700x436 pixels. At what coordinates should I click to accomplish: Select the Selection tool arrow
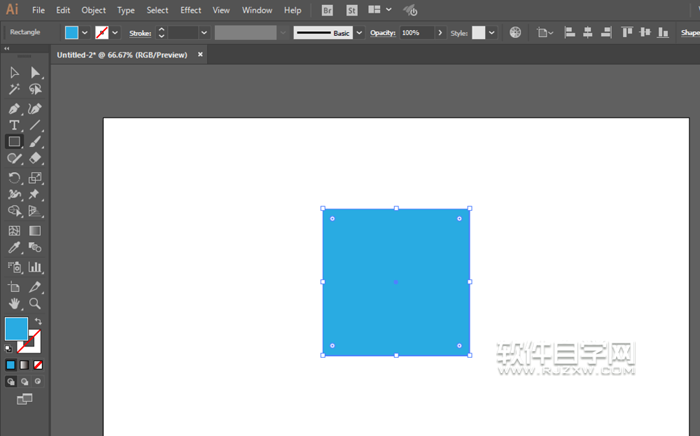pyautogui.click(x=14, y=73)
